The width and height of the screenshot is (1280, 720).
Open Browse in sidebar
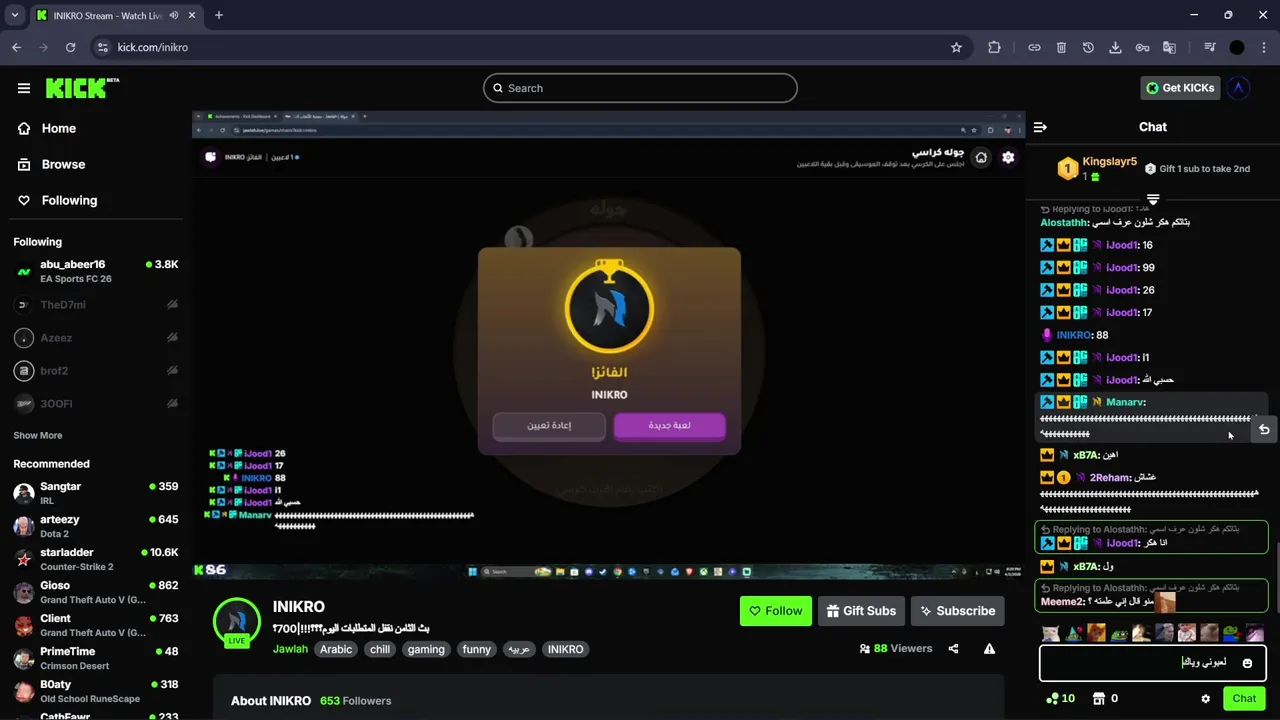pyautogui.click(x=52, y=164)
